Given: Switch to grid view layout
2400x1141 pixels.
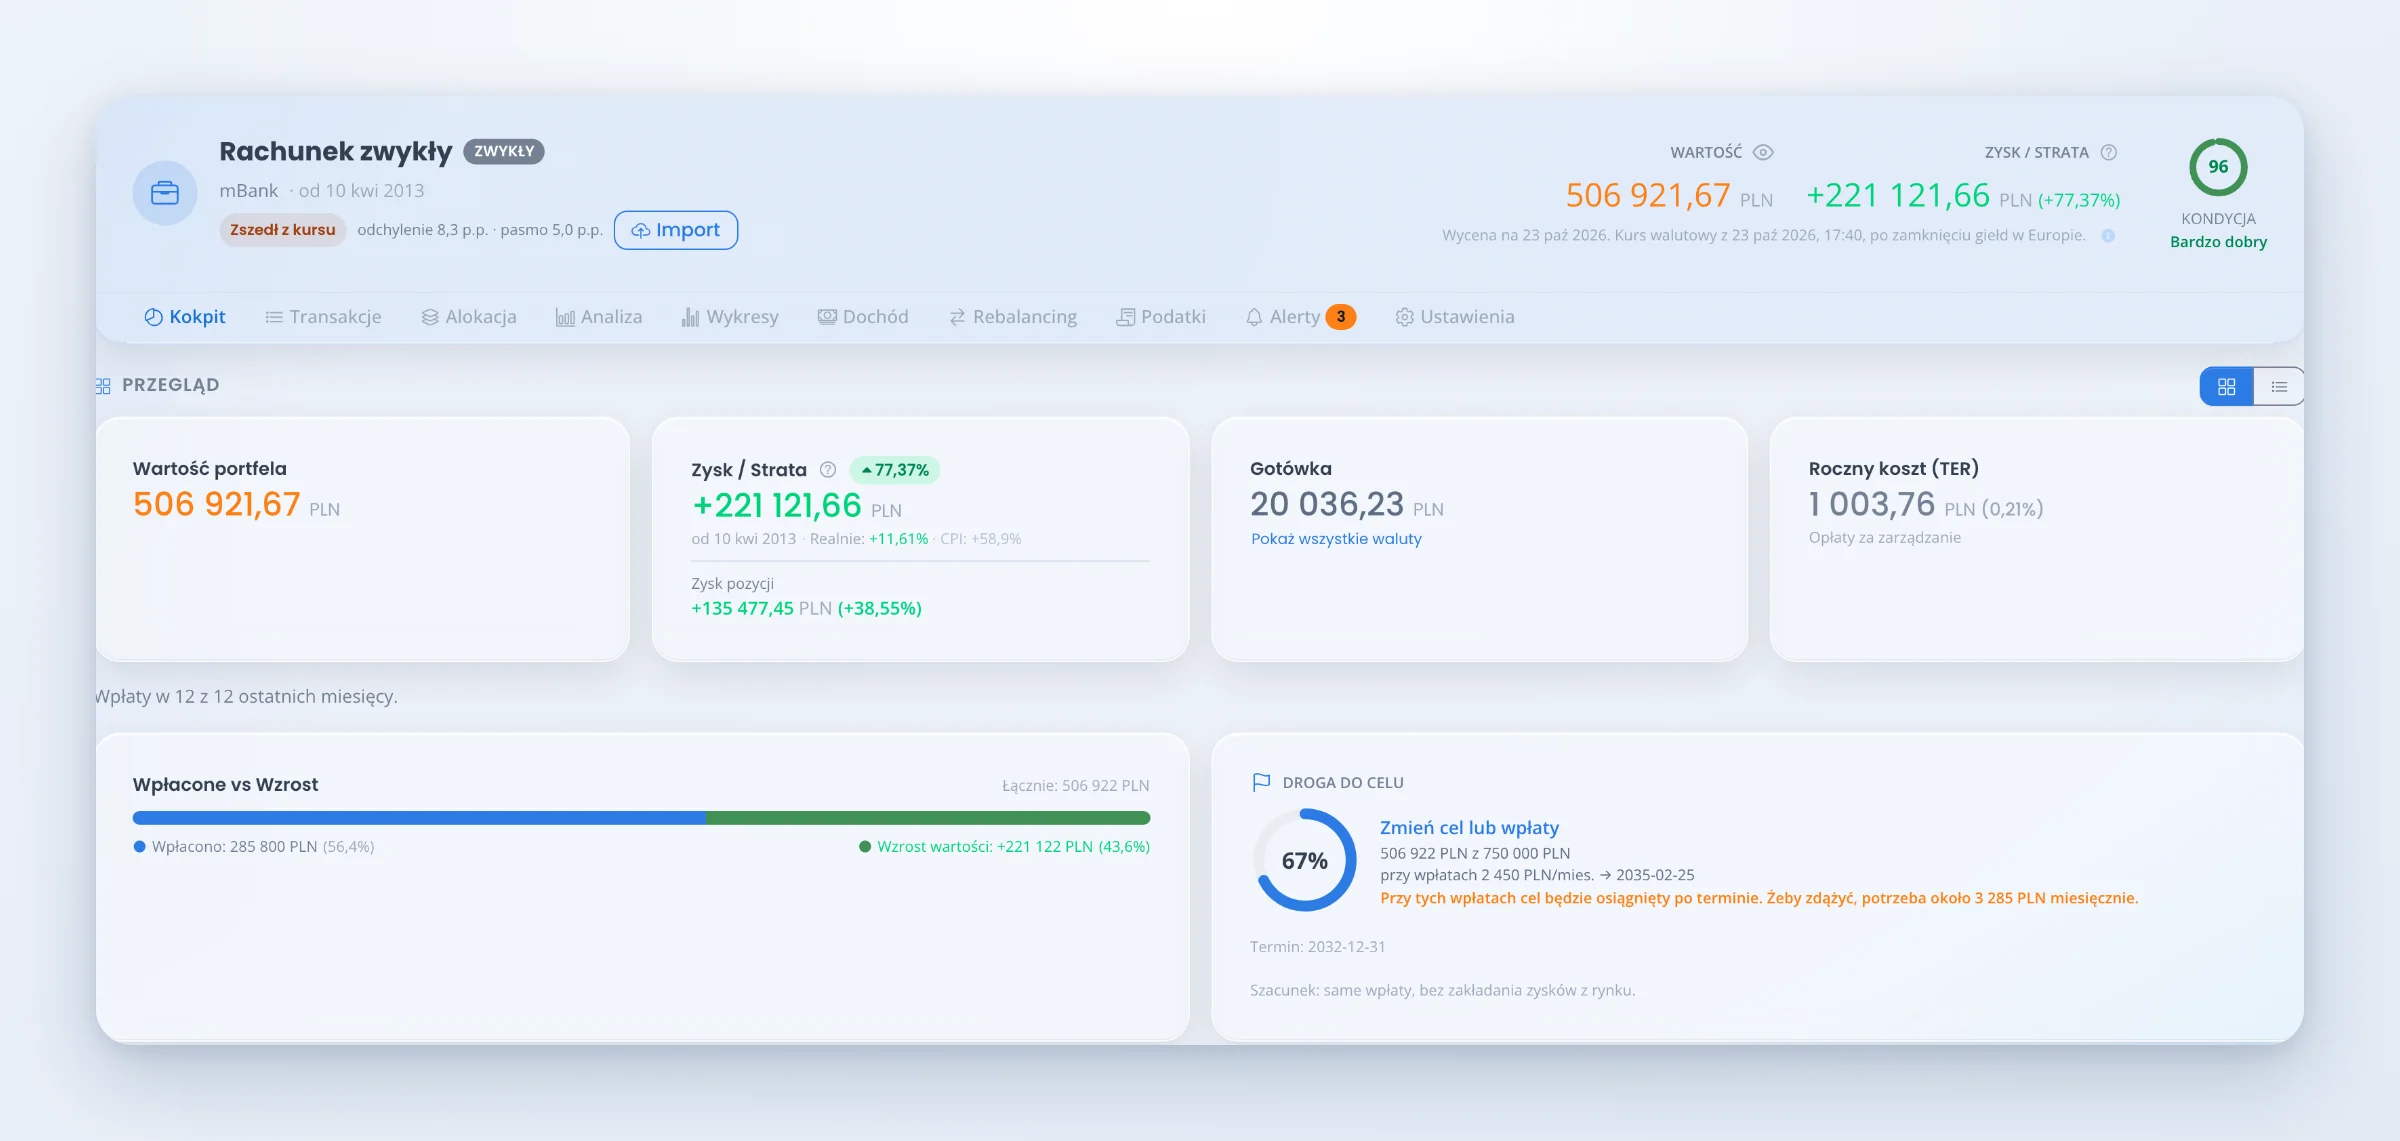Looking at the screenshot, I should point(2226,387).
